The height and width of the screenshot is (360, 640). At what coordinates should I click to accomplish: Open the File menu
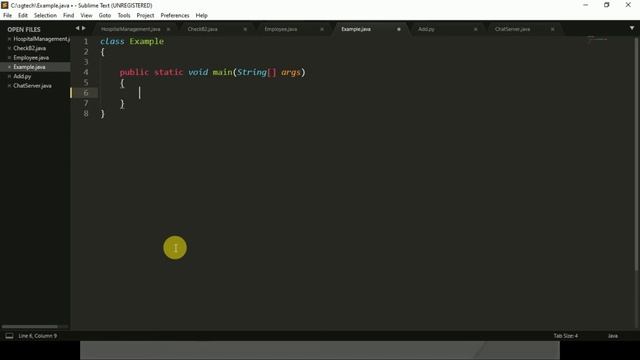coord(7,16)
